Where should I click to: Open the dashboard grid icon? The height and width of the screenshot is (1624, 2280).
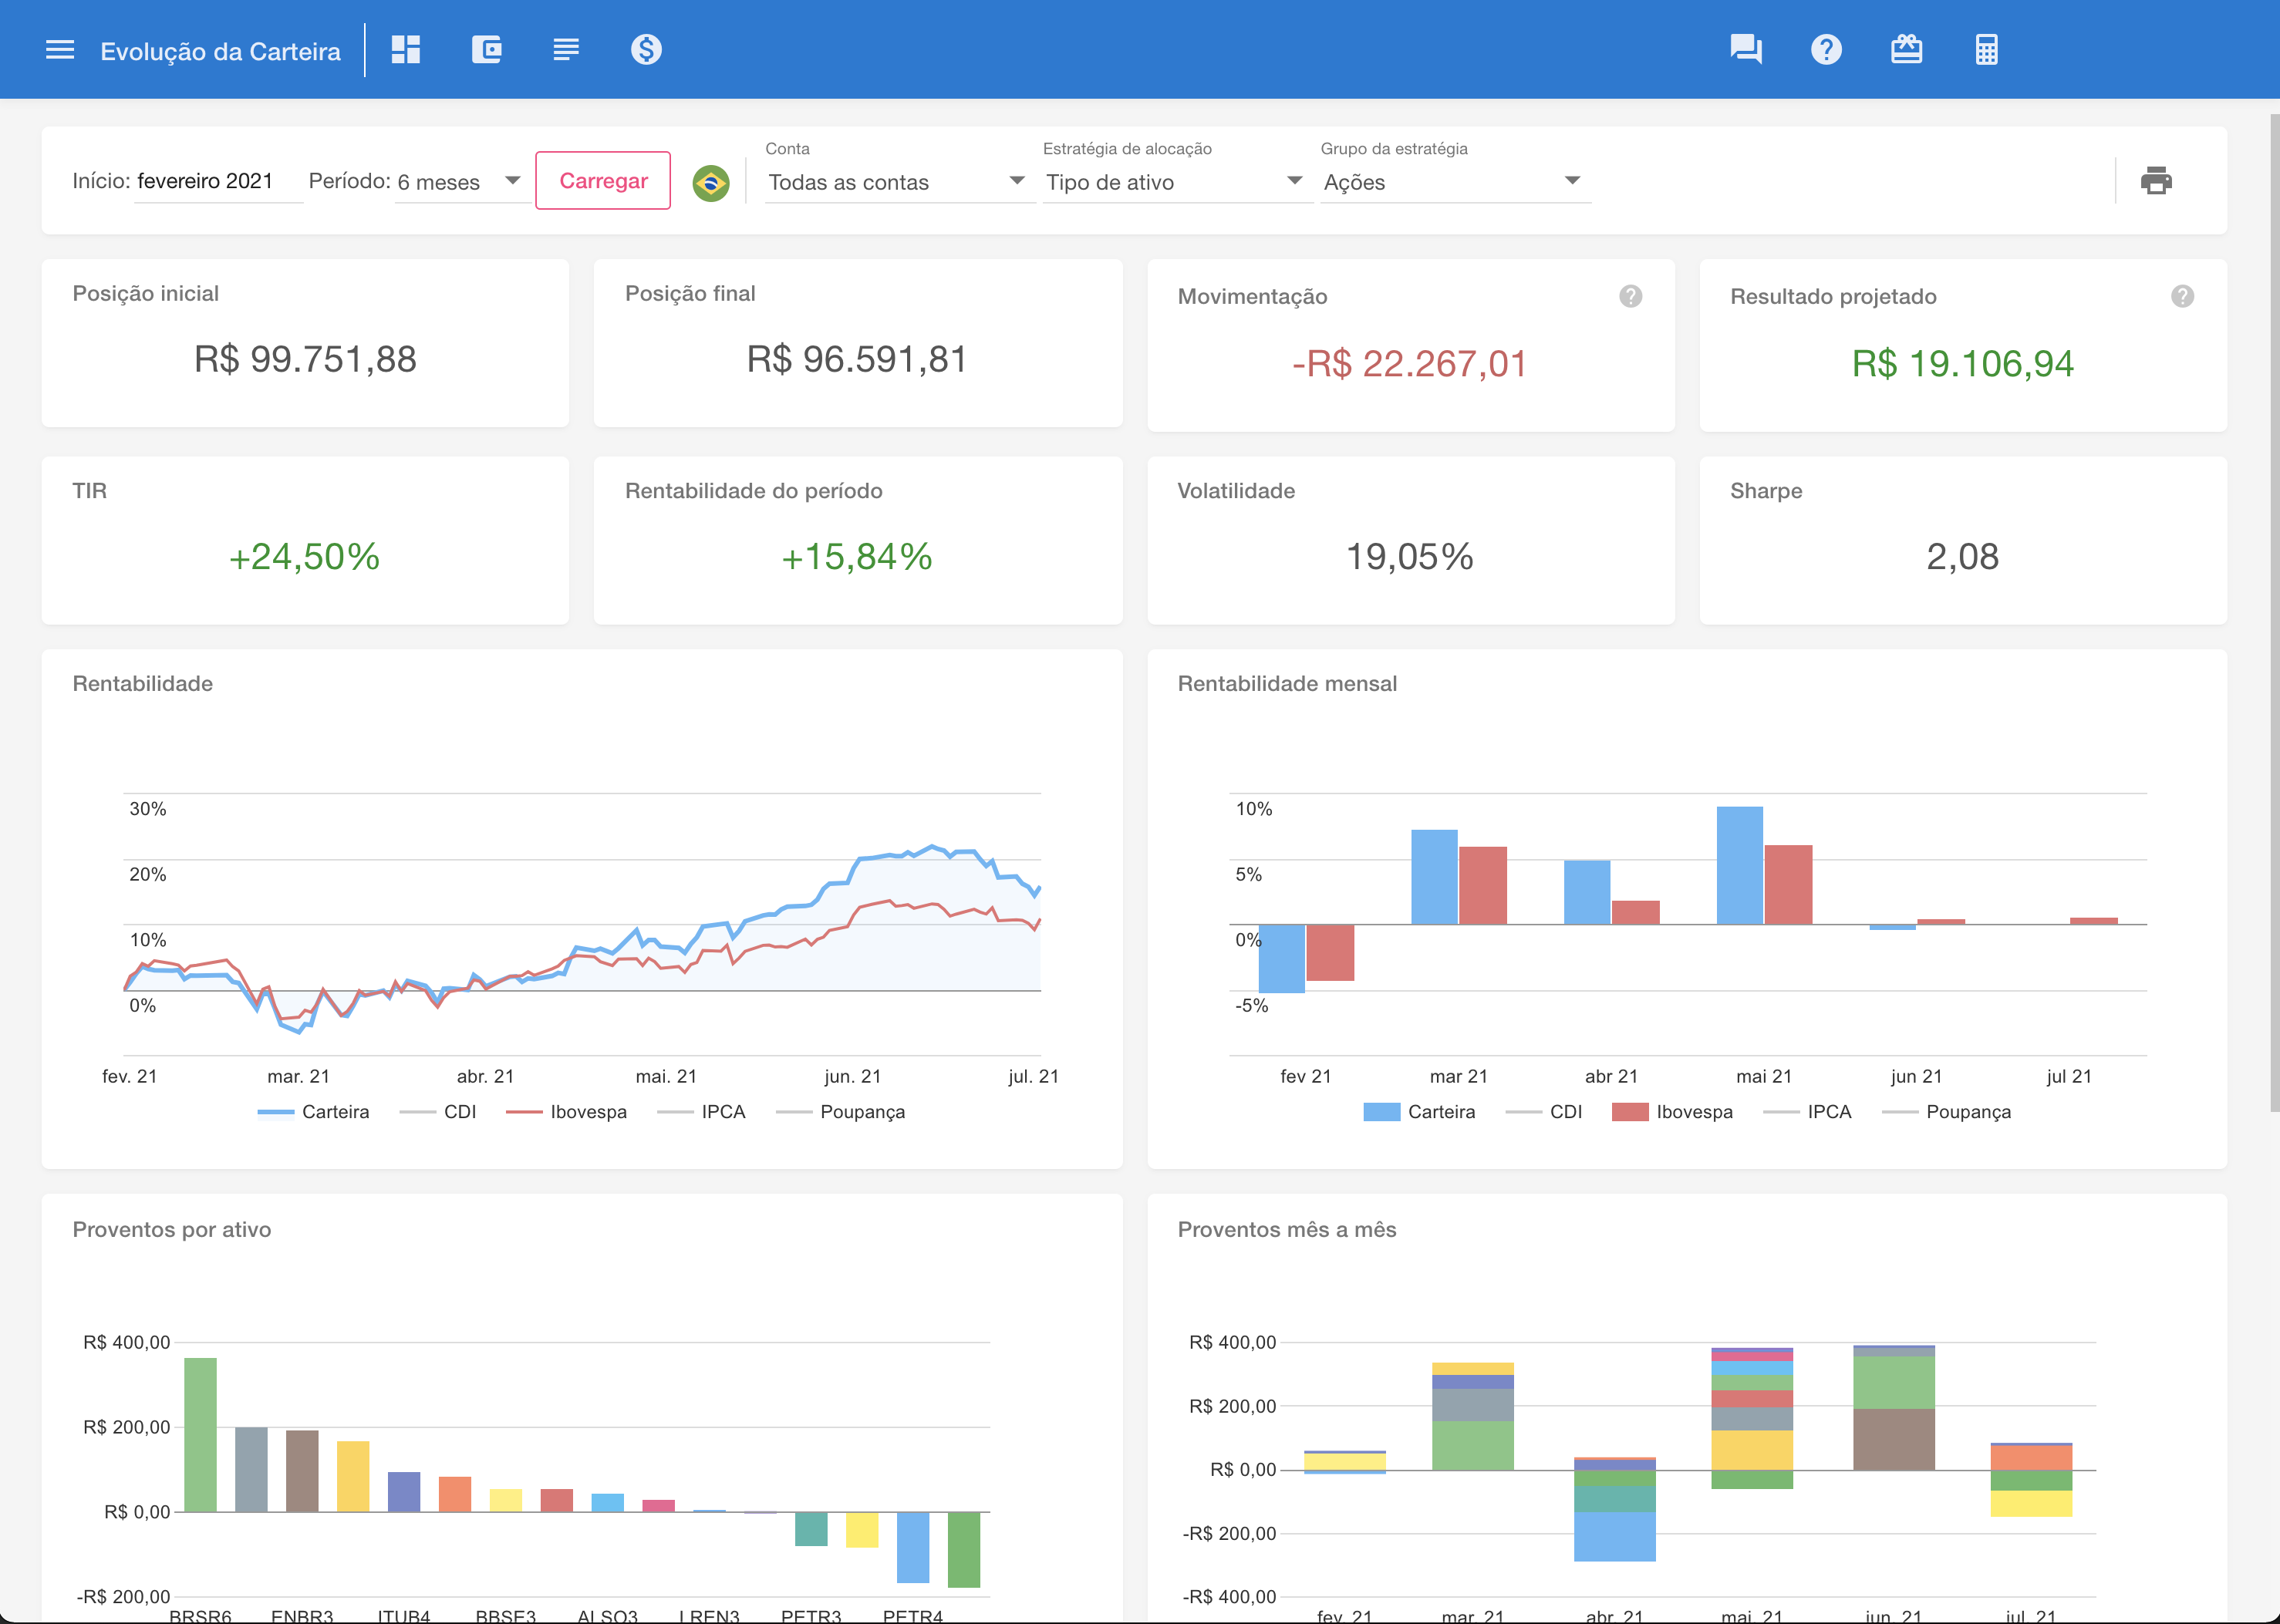pos(406,50)
